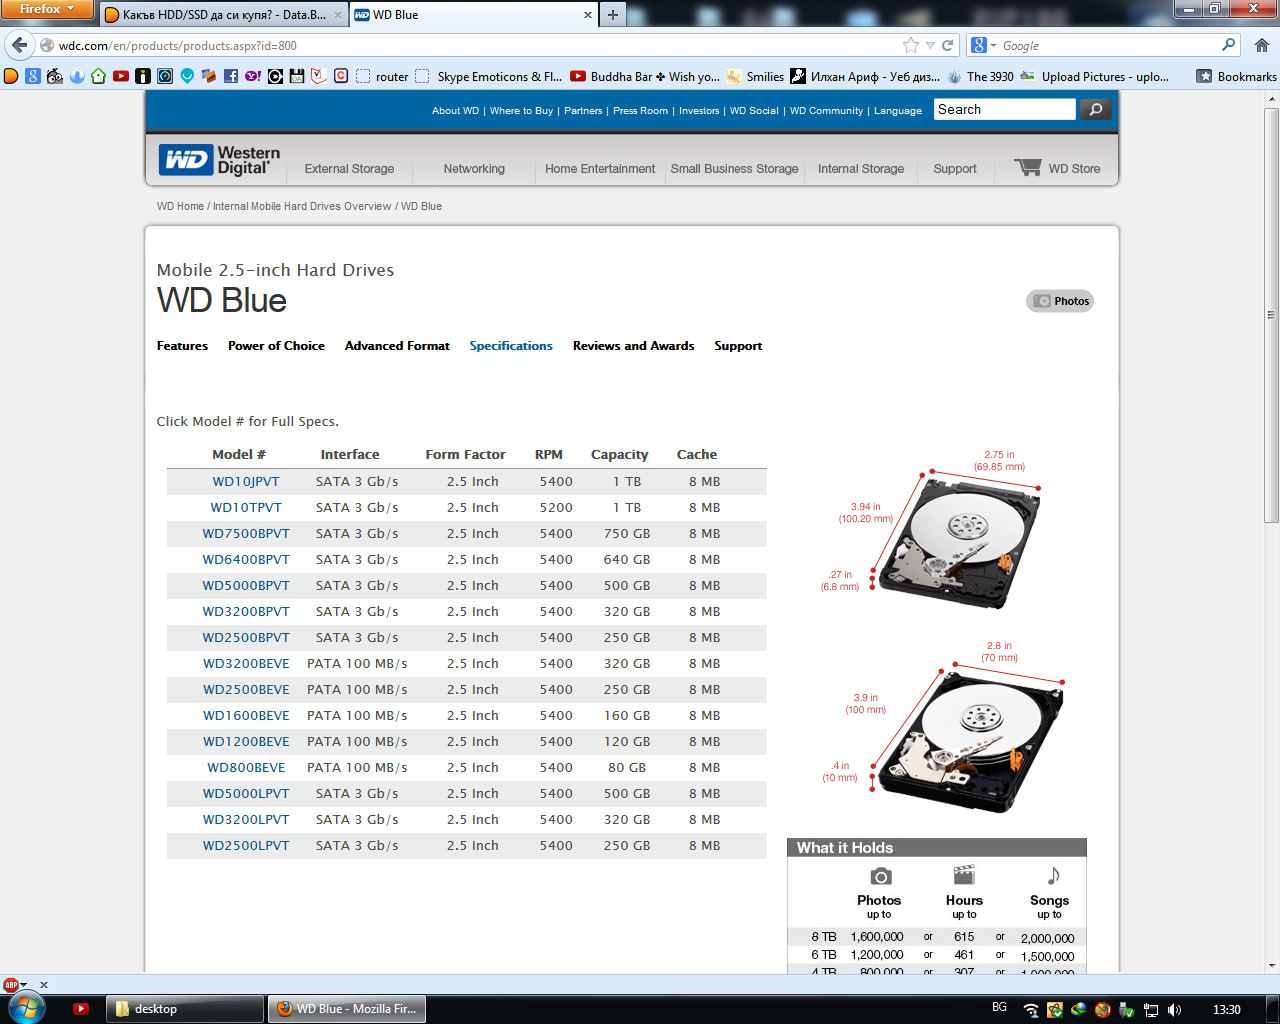This screenshot has height=1024, width=1280.
Task: Click the WD Community link
Action: click(826, 111)
